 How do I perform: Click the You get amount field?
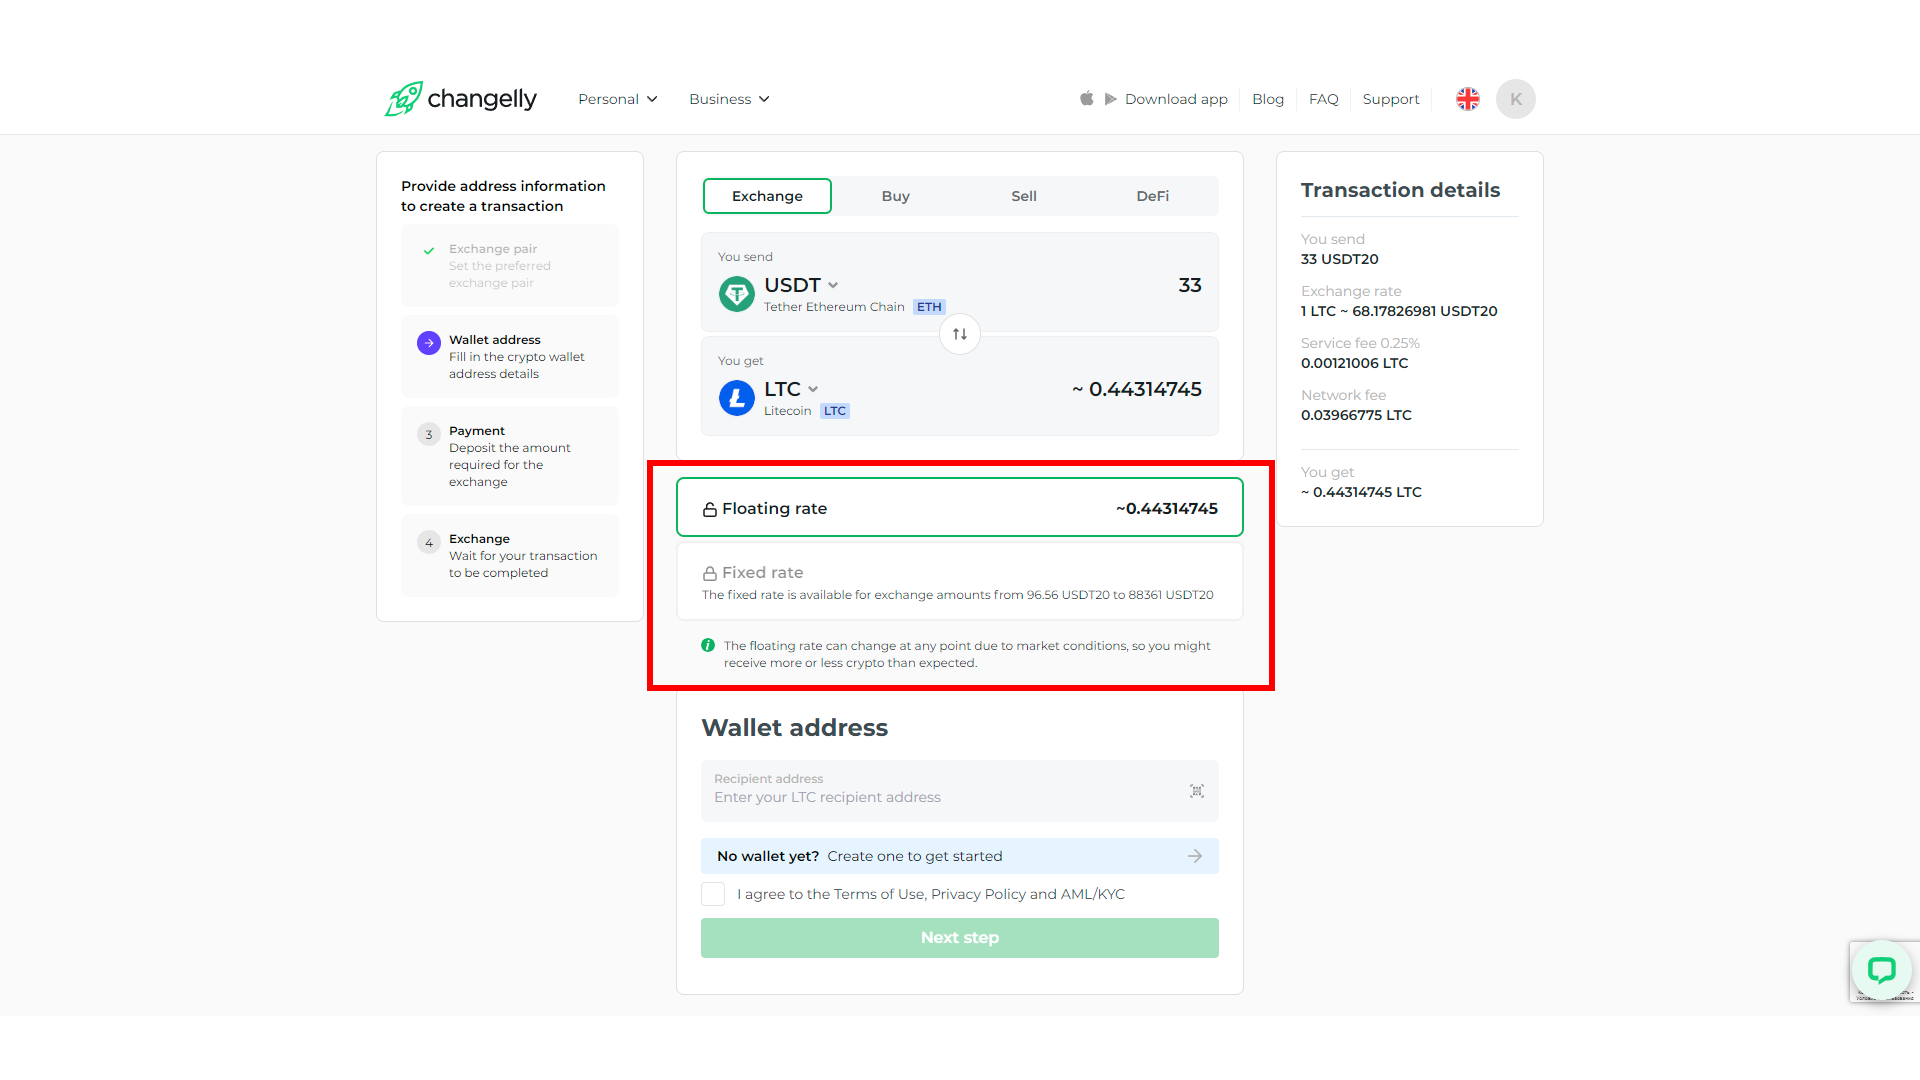click(x=1137, y=389)
